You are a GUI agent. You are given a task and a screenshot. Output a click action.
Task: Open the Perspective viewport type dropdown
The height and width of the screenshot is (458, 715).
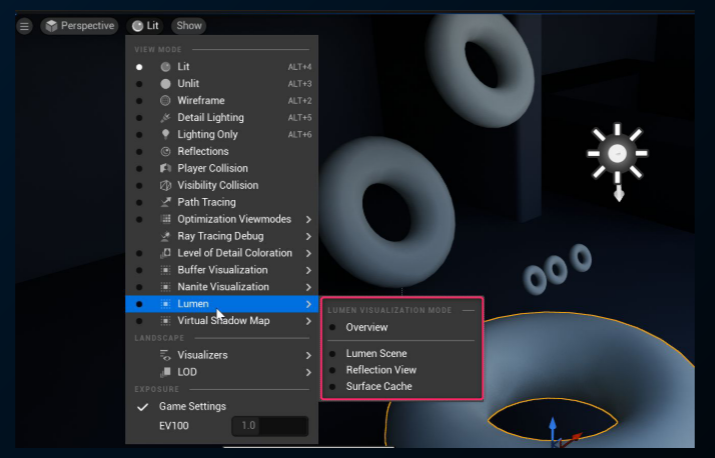click(x=79, y=26)
